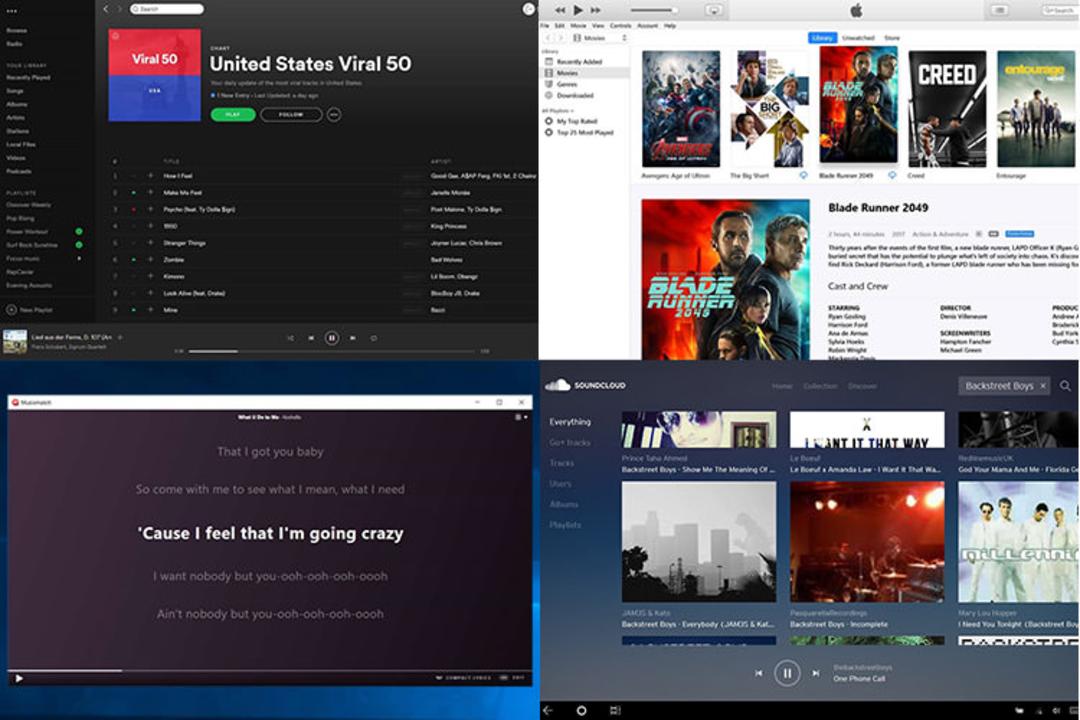Viewport: 1080px width, 720px height.
Task: Toggle repeat in the Spotify player
Action: pyautogui.click(x=373, y=338)
